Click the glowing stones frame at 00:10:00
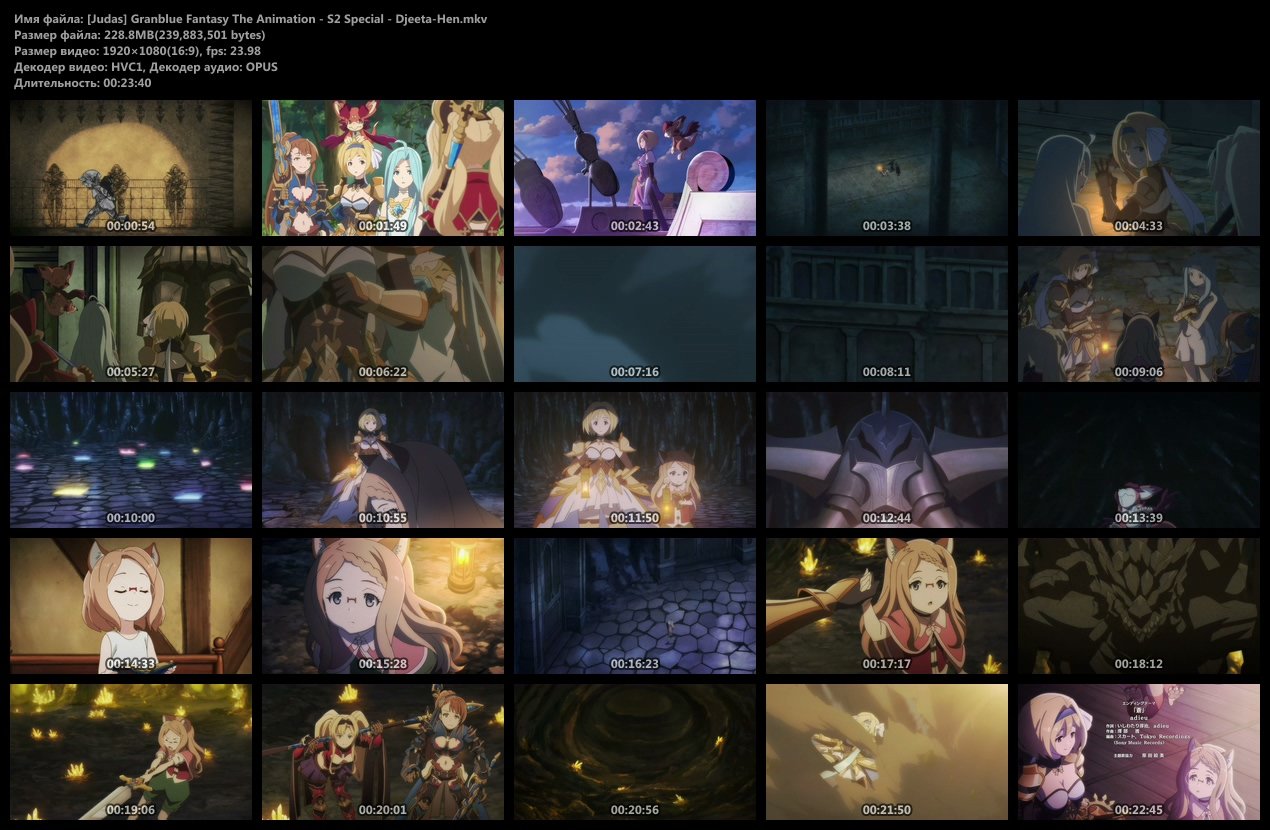 (131, 460)
